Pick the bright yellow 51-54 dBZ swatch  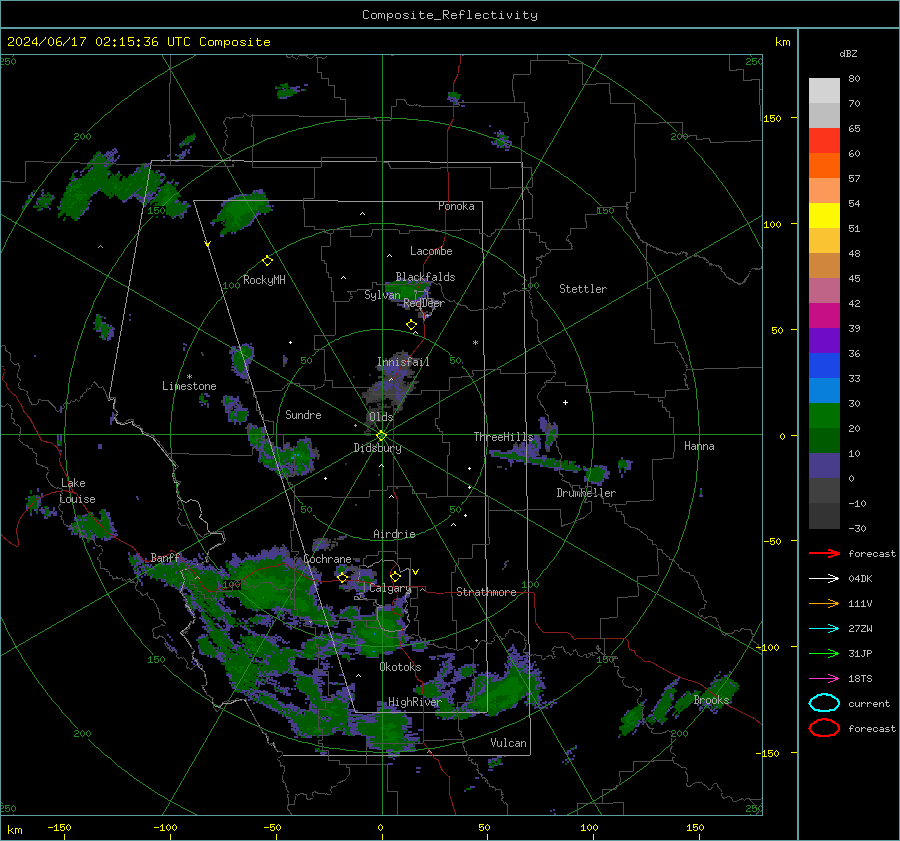click(824, 216)
